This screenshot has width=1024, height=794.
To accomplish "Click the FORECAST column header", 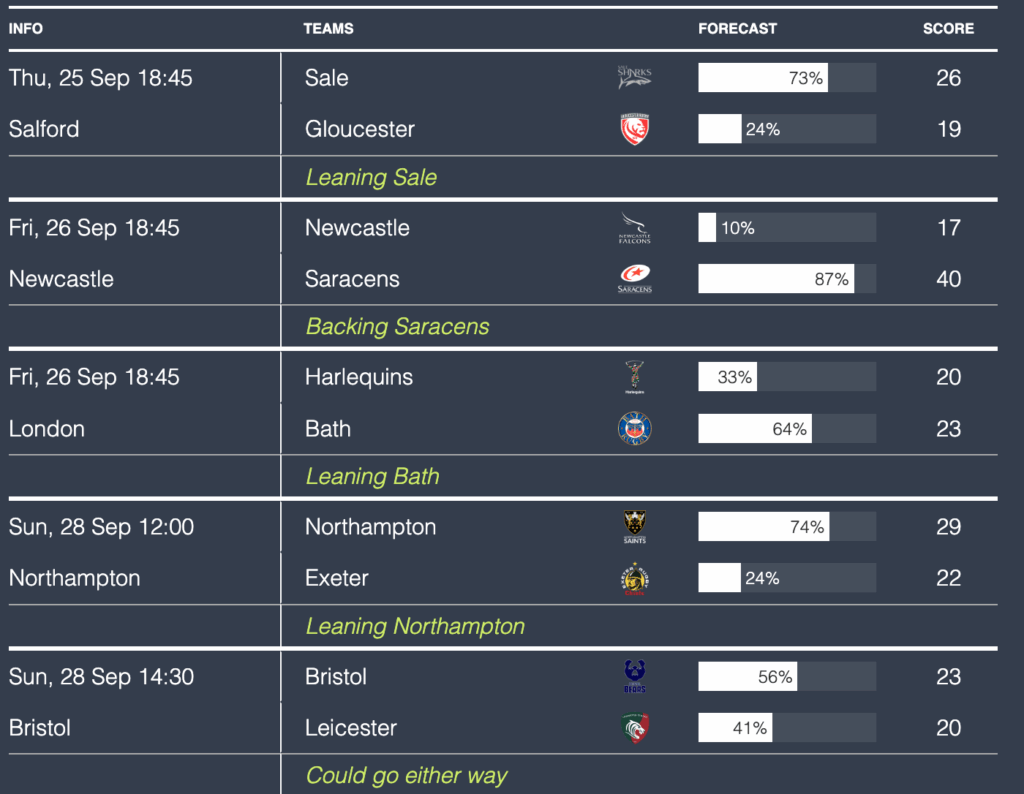I will click(x=737, y=29).
